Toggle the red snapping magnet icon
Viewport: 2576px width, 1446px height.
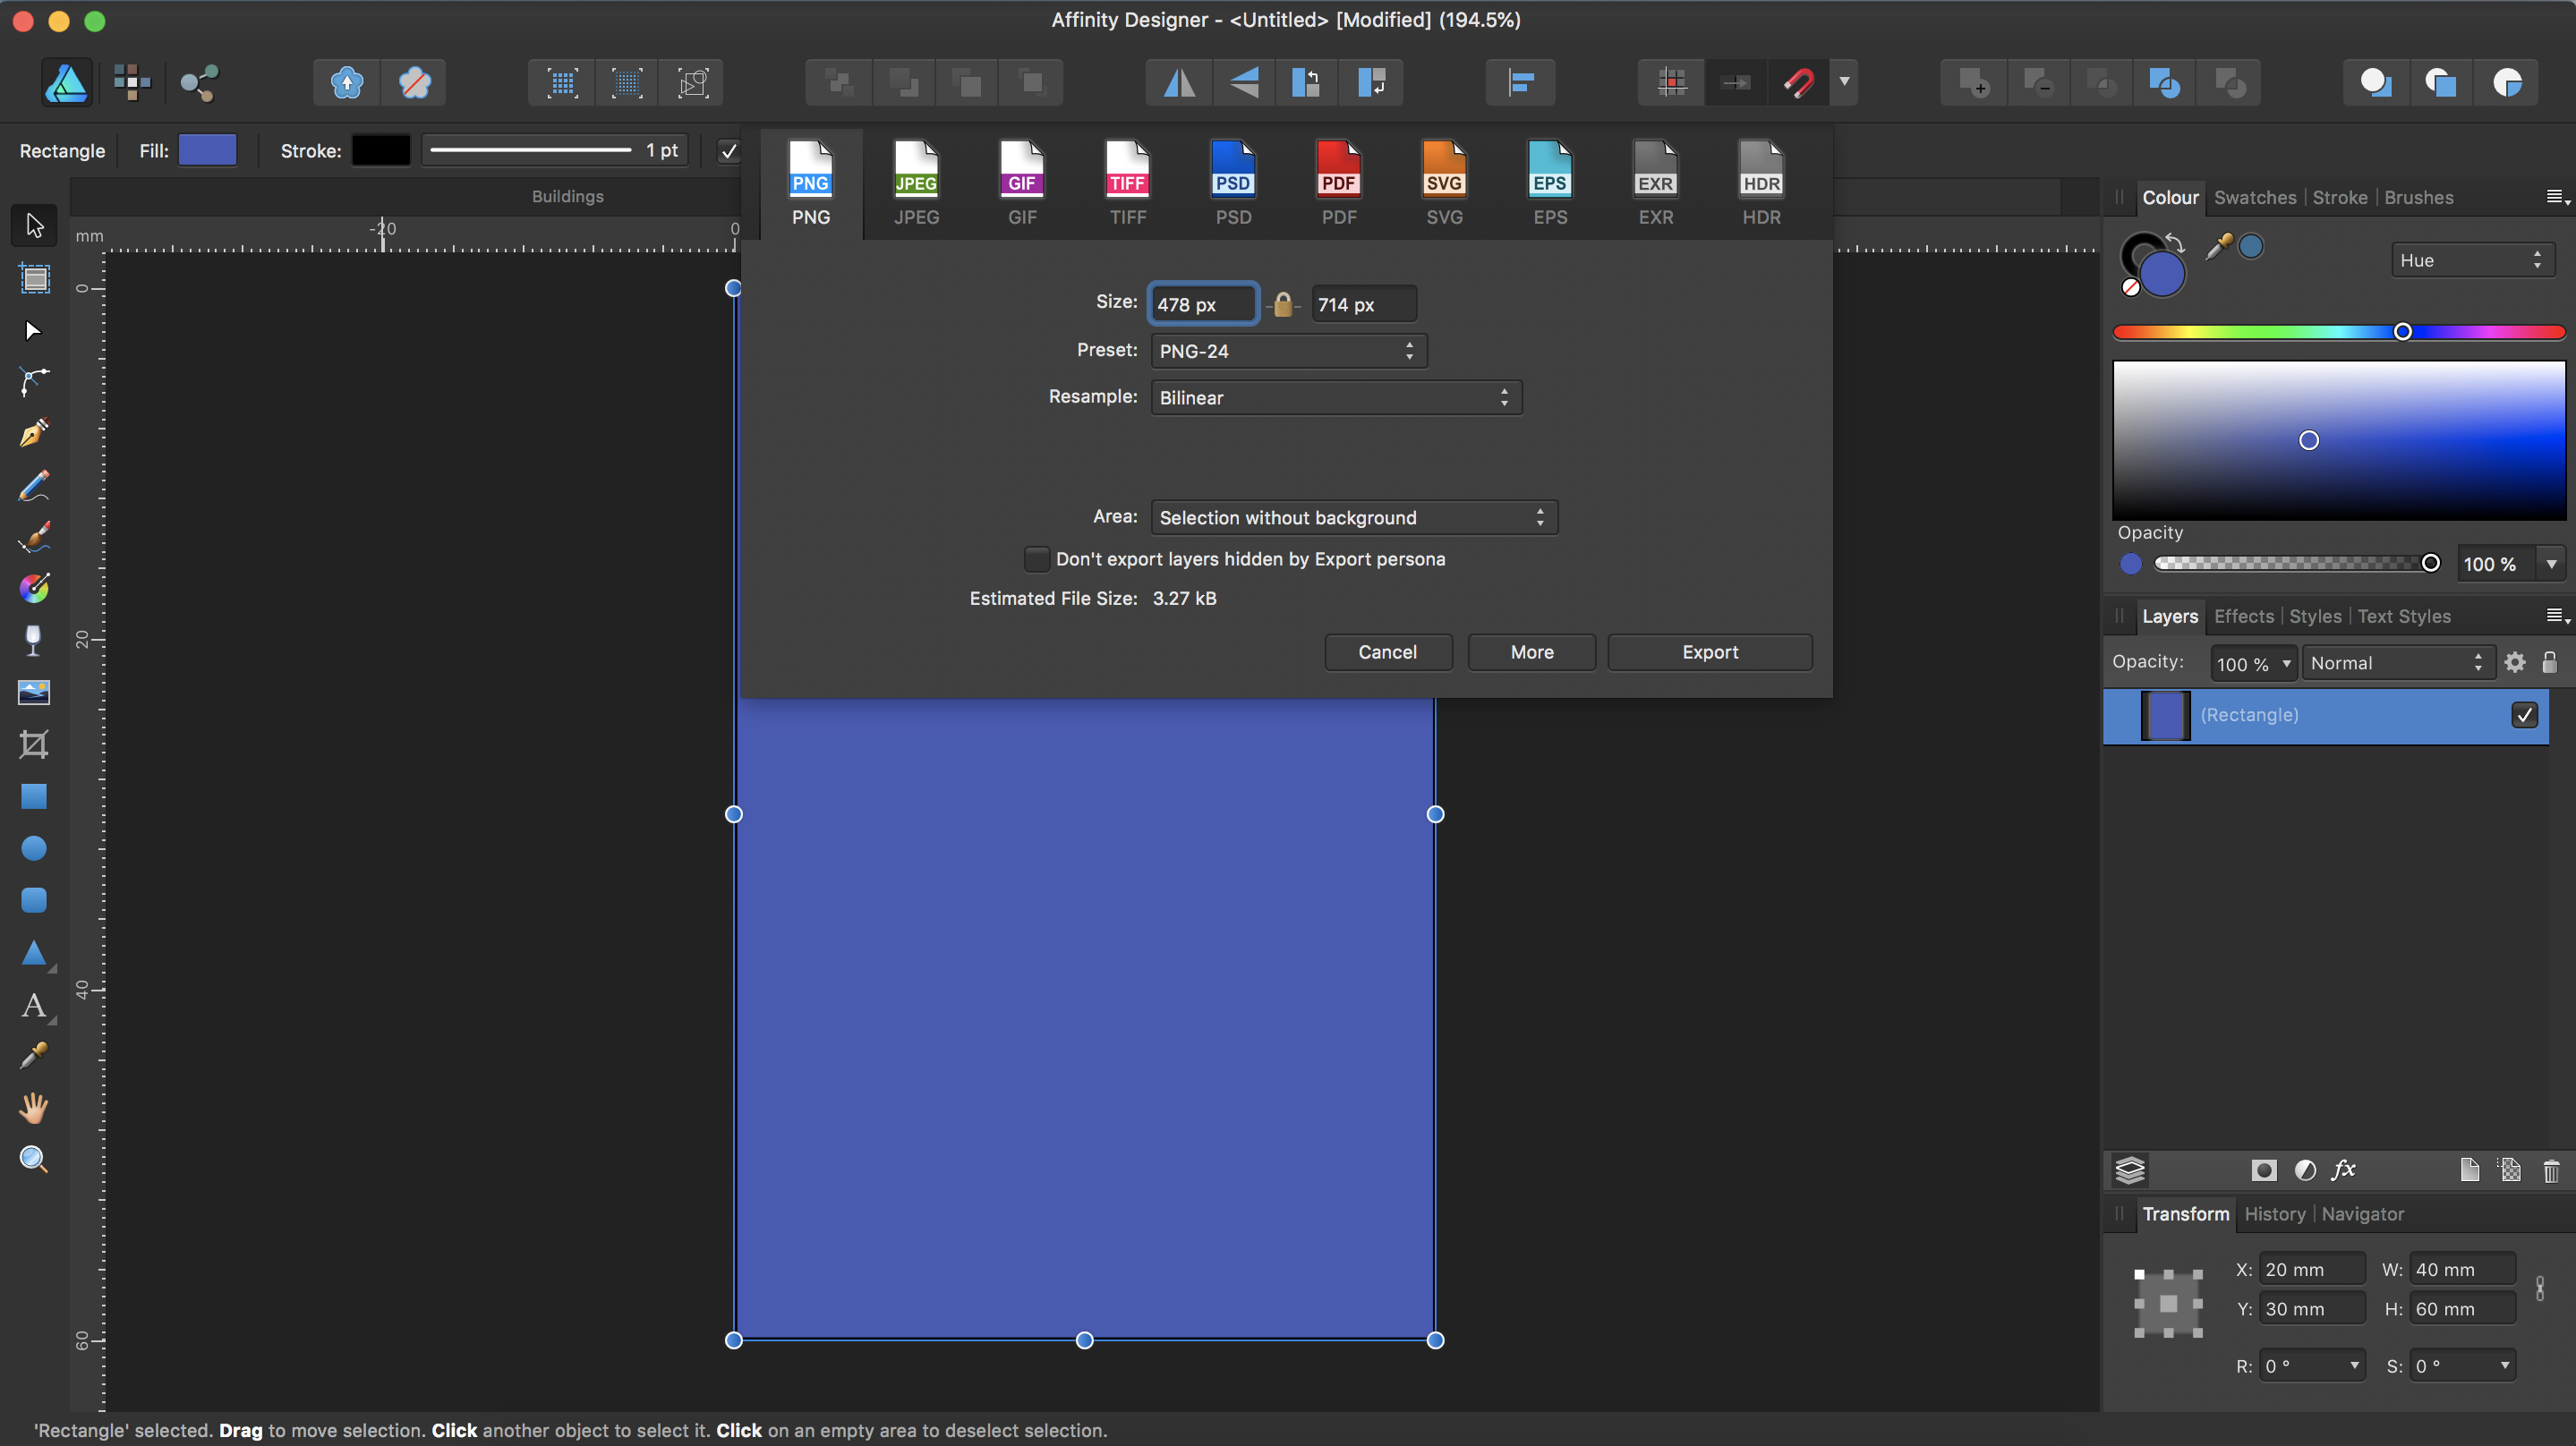tap(1798, 82)
